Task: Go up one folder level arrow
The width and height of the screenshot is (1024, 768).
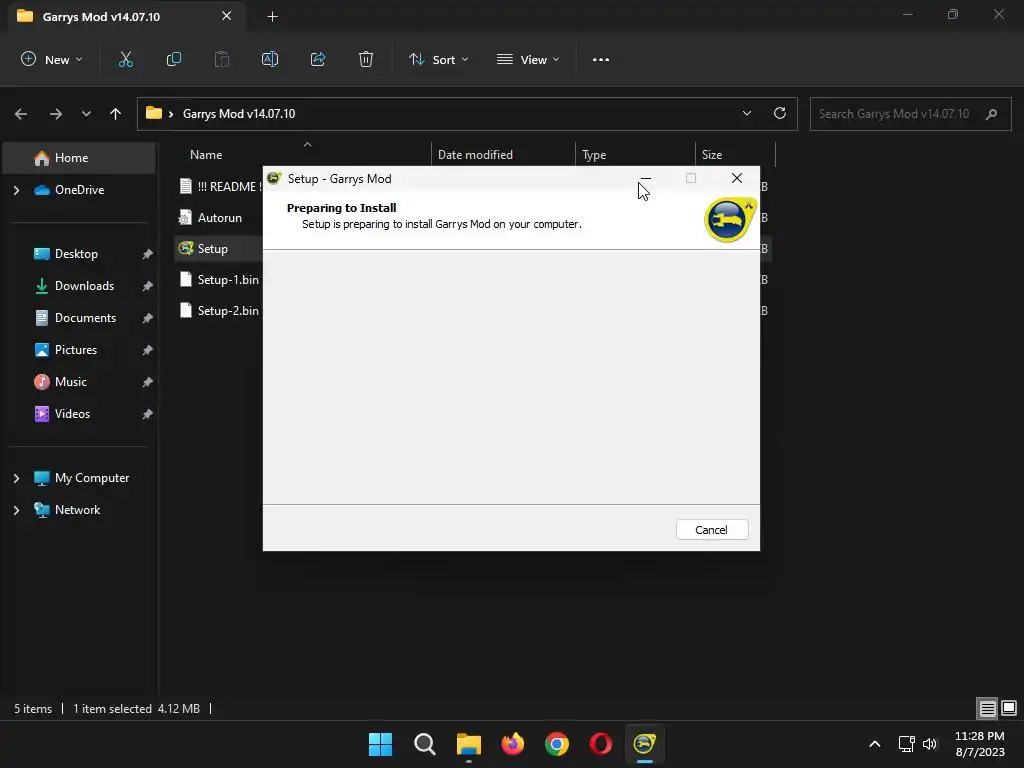Action: coord(116,114)
